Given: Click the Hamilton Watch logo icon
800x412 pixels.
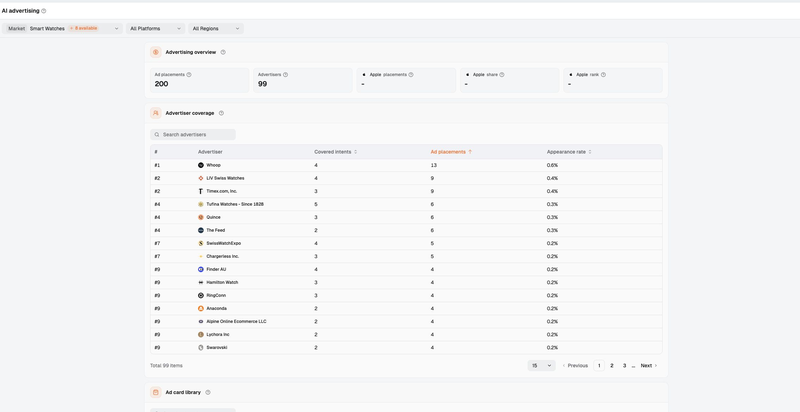Looking at the screenshot, I should coord(201,282).
